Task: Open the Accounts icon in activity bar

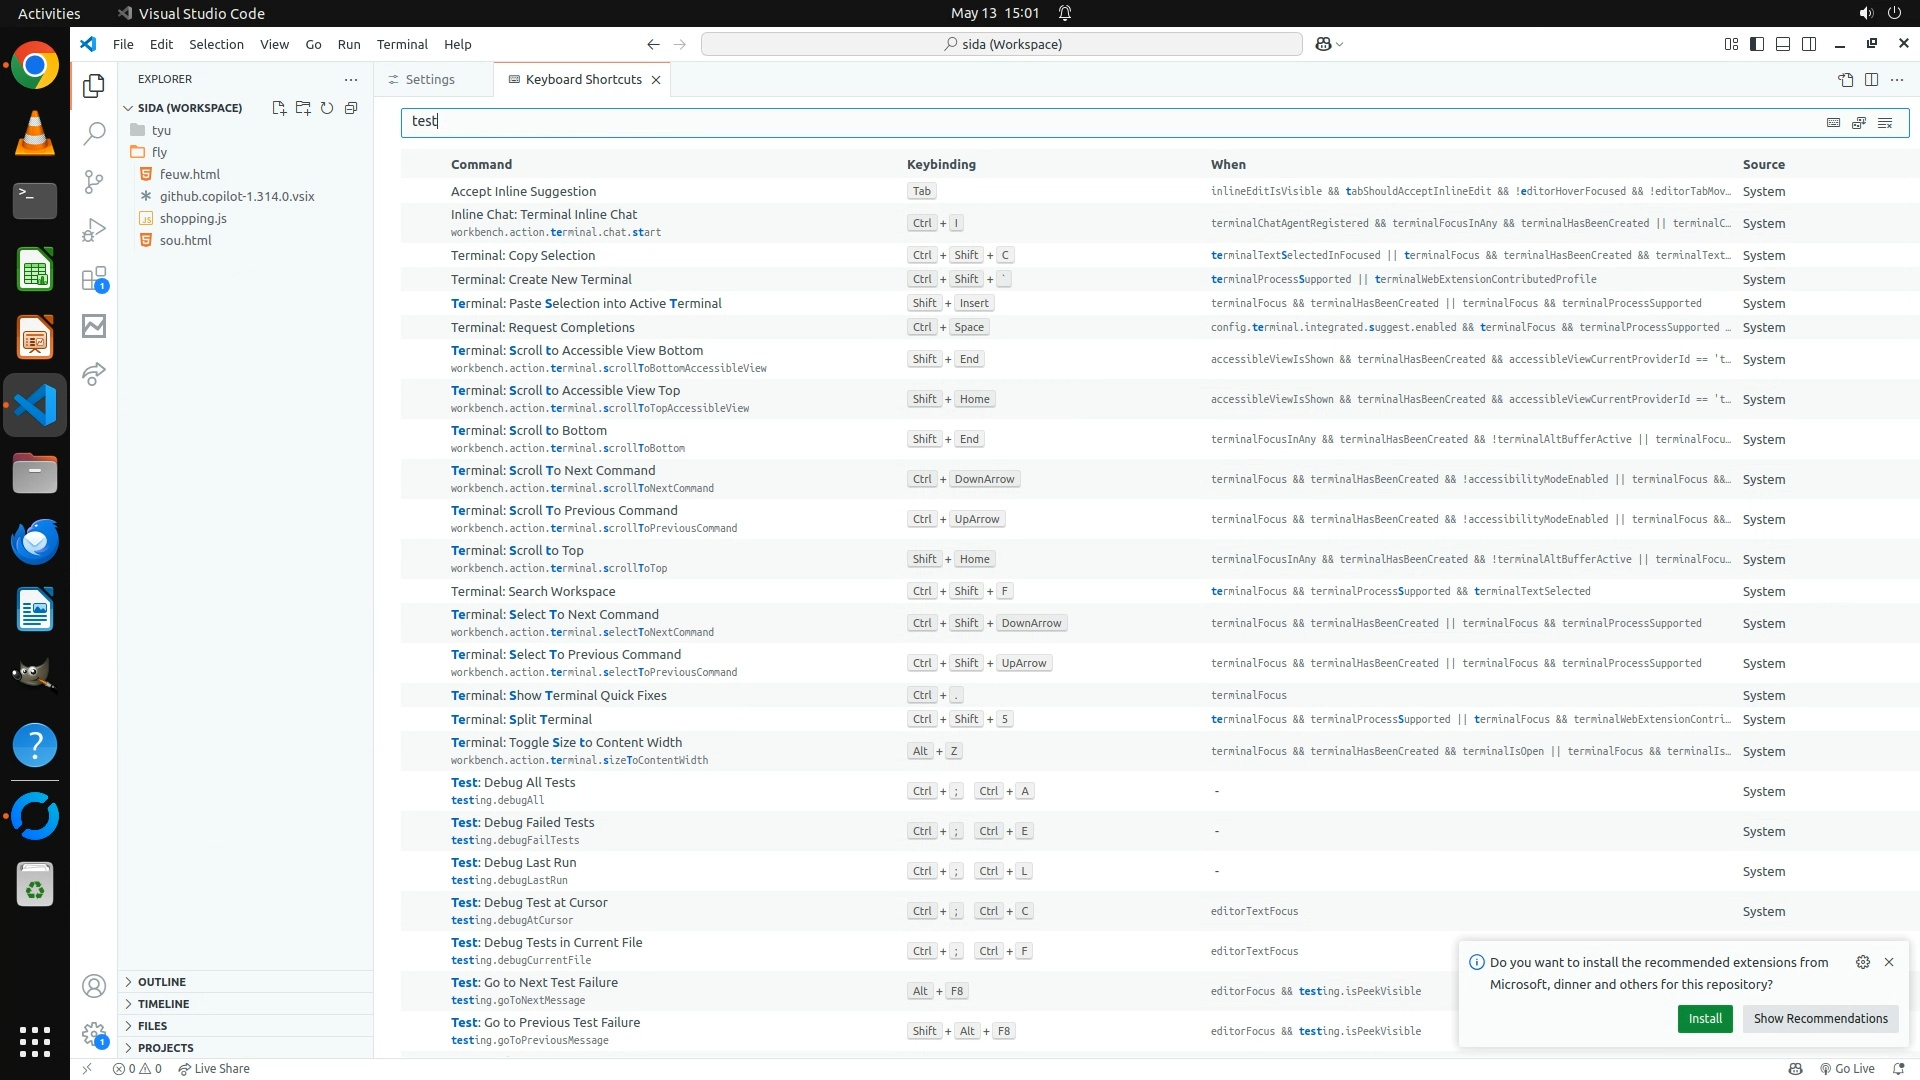Action: tap(94, 987)
